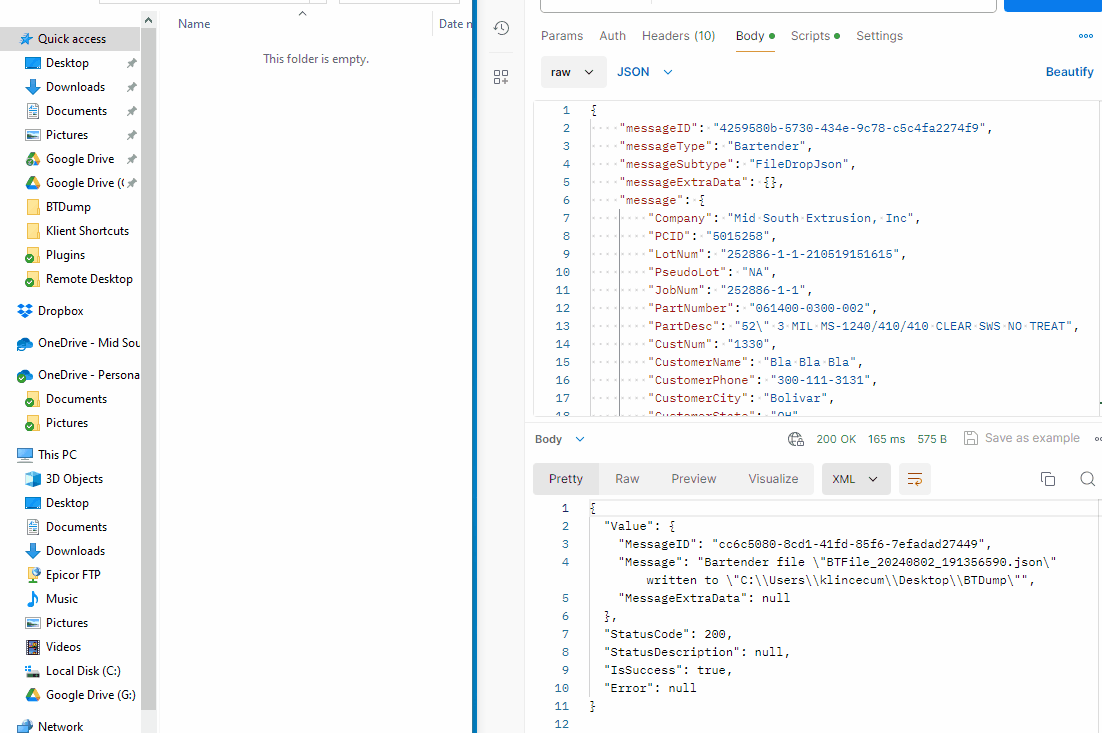Select Preview response view
1102x733 pixels.
point(693,479)
